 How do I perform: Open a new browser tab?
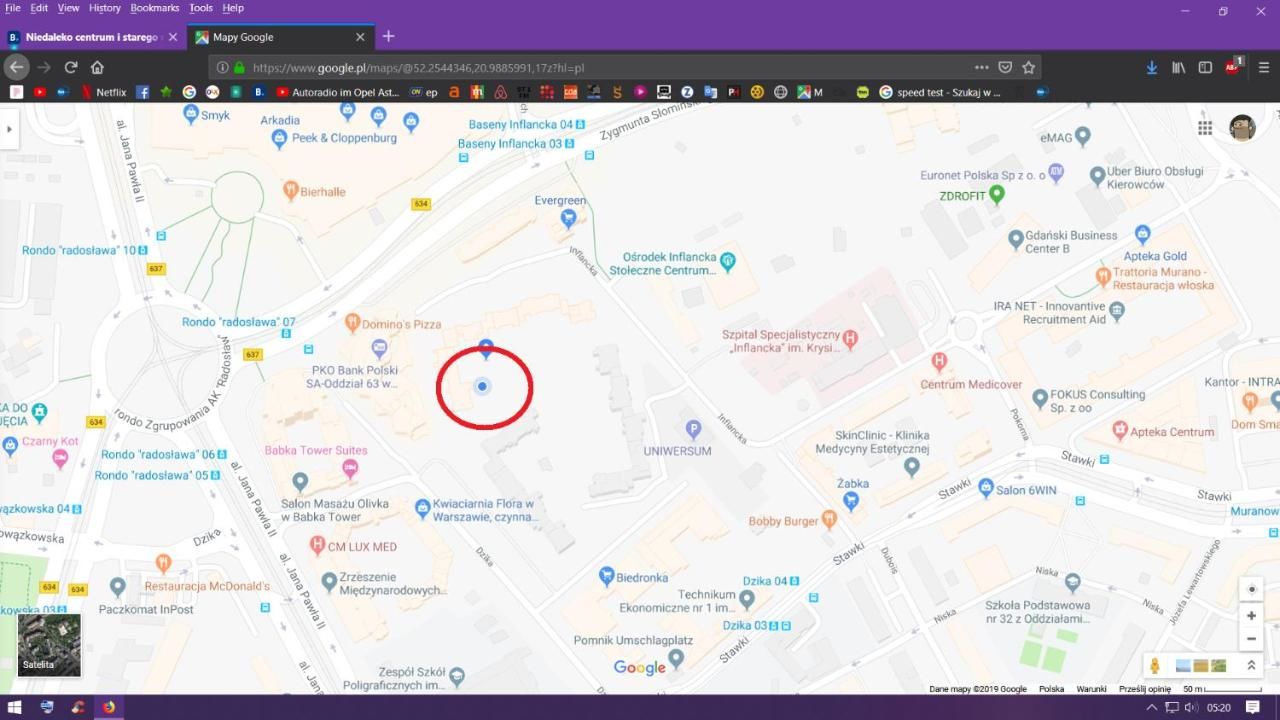tap(388, 37)
